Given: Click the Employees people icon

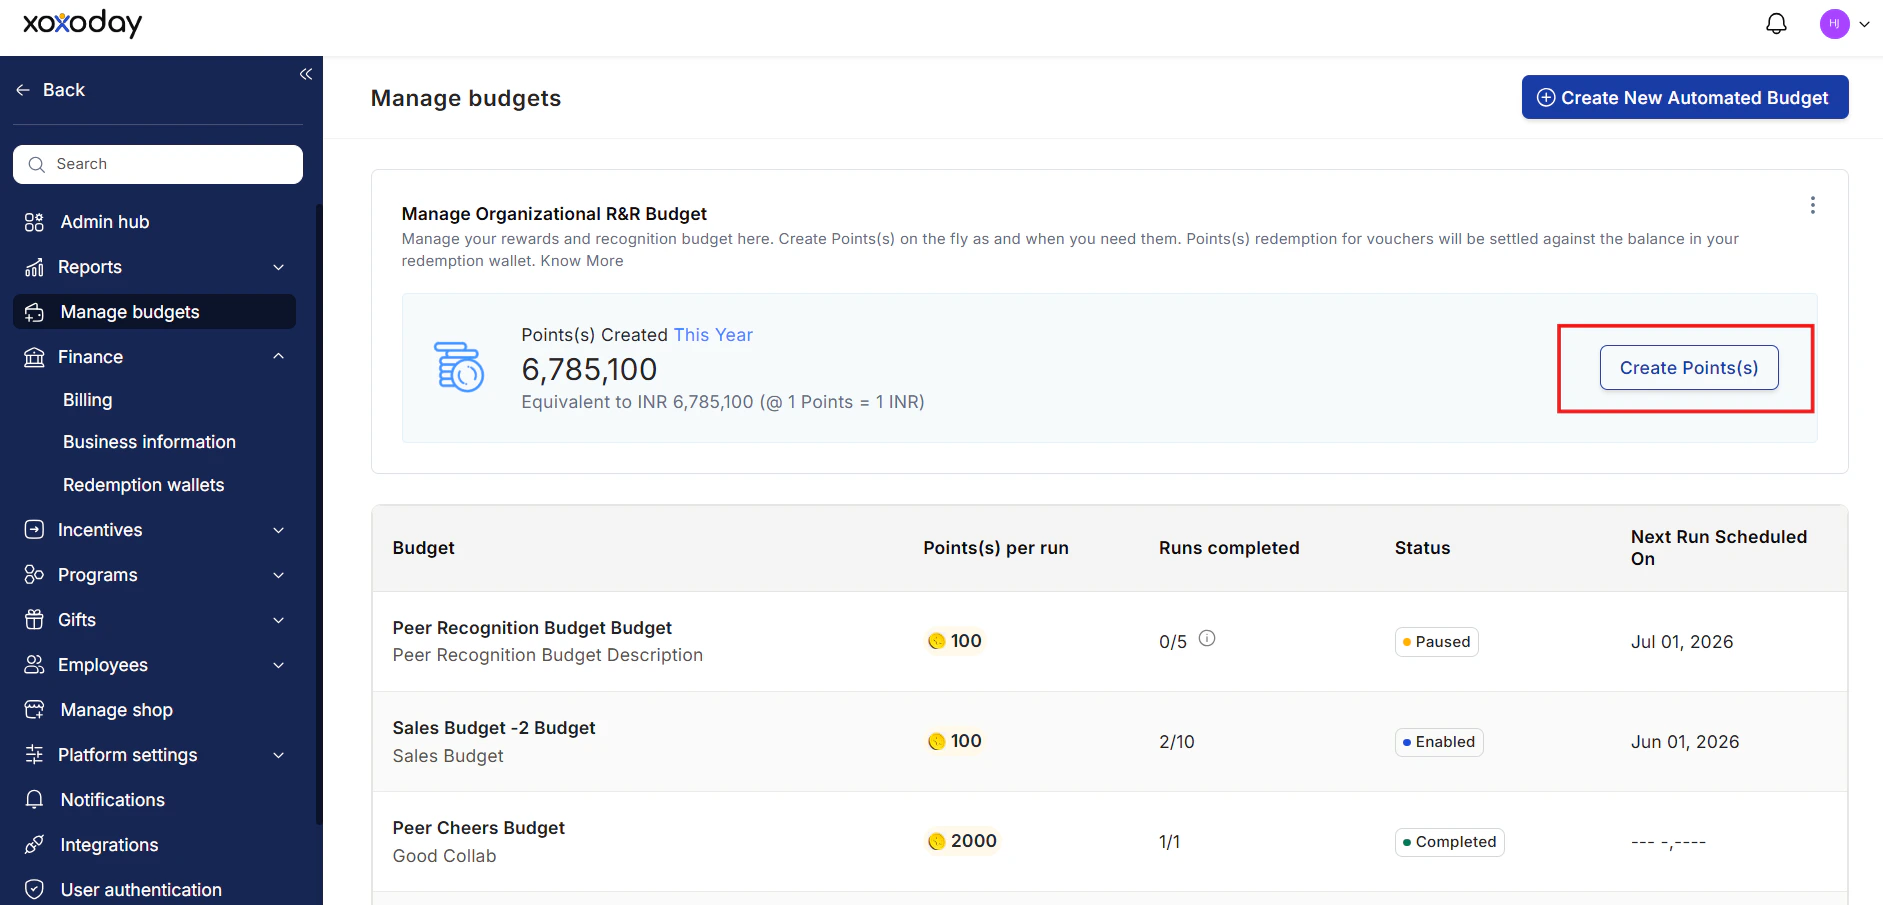Looking at the screenshot, I should coord(34,665).
